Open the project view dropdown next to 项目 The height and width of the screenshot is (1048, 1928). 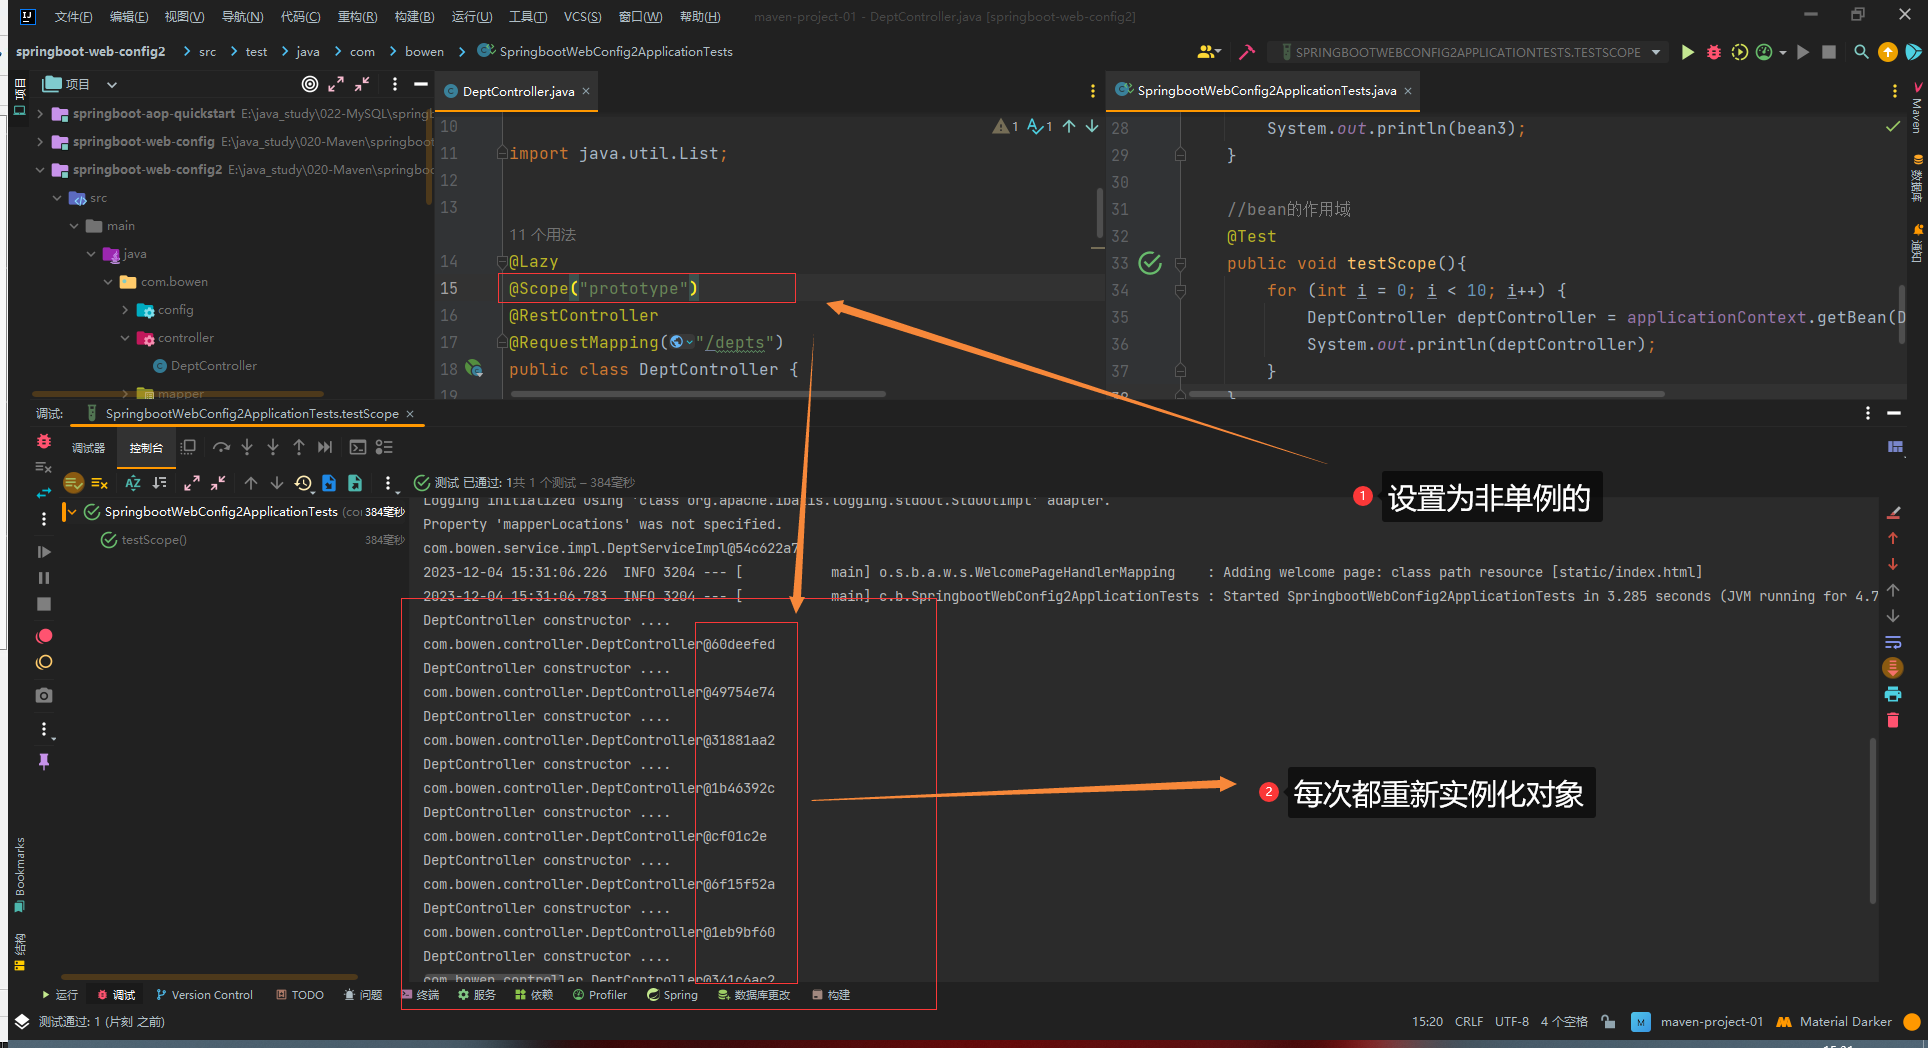[112, 85]
